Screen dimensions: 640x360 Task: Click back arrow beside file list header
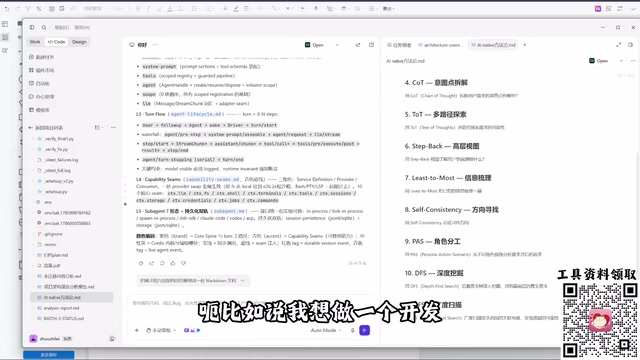pos(31,128)
